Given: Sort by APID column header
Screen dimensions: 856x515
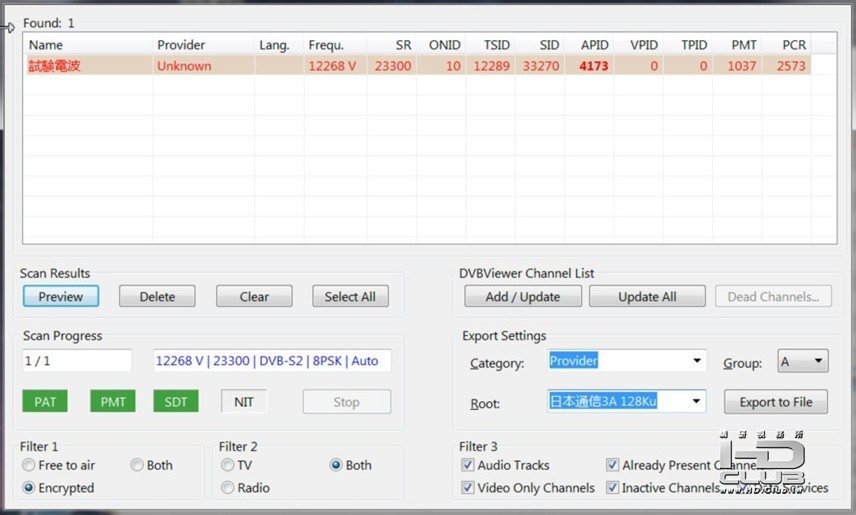Looking at the screenshot, I should click(589, 45).
